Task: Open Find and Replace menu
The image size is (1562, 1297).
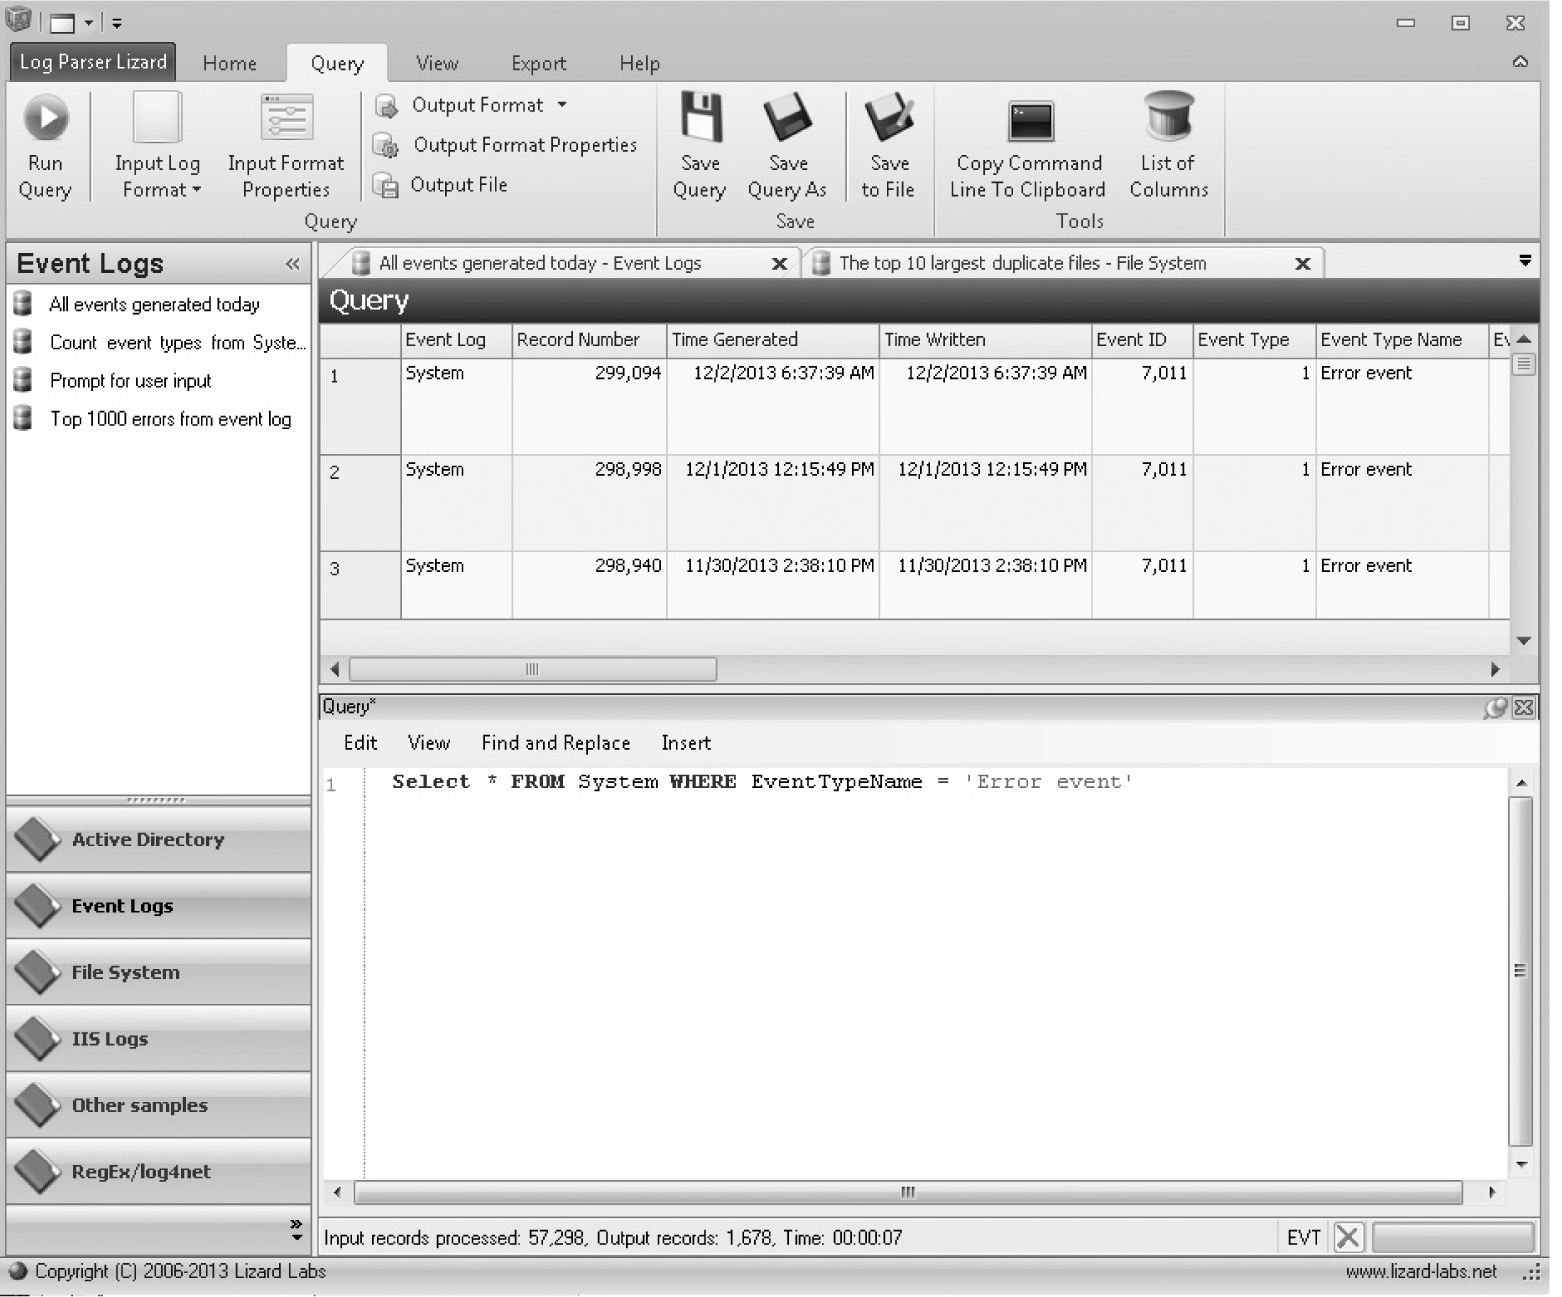Action: (x=556, y=743)
